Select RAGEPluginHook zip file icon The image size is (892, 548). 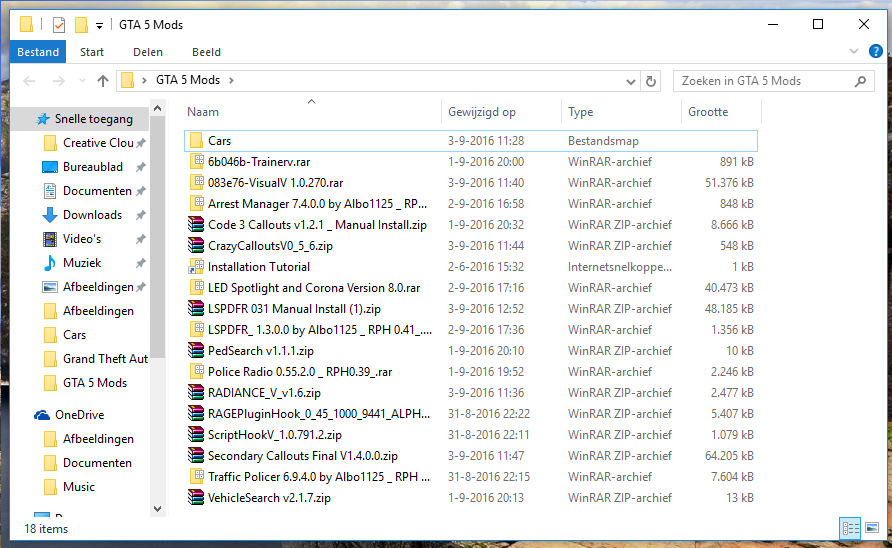point(196,414)
